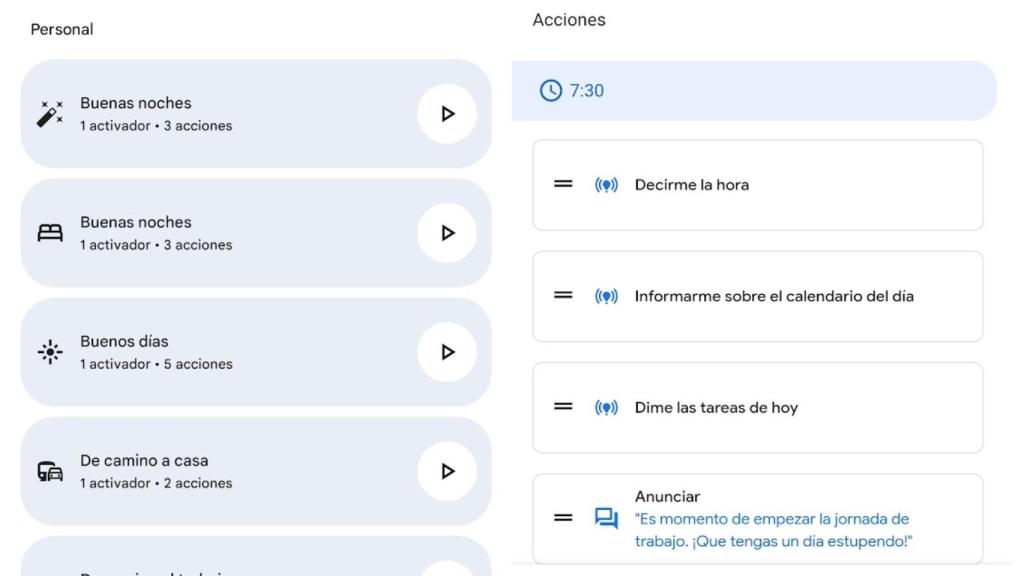
Task: Open the Decirme la hora action card
Action: pos(757,185)
